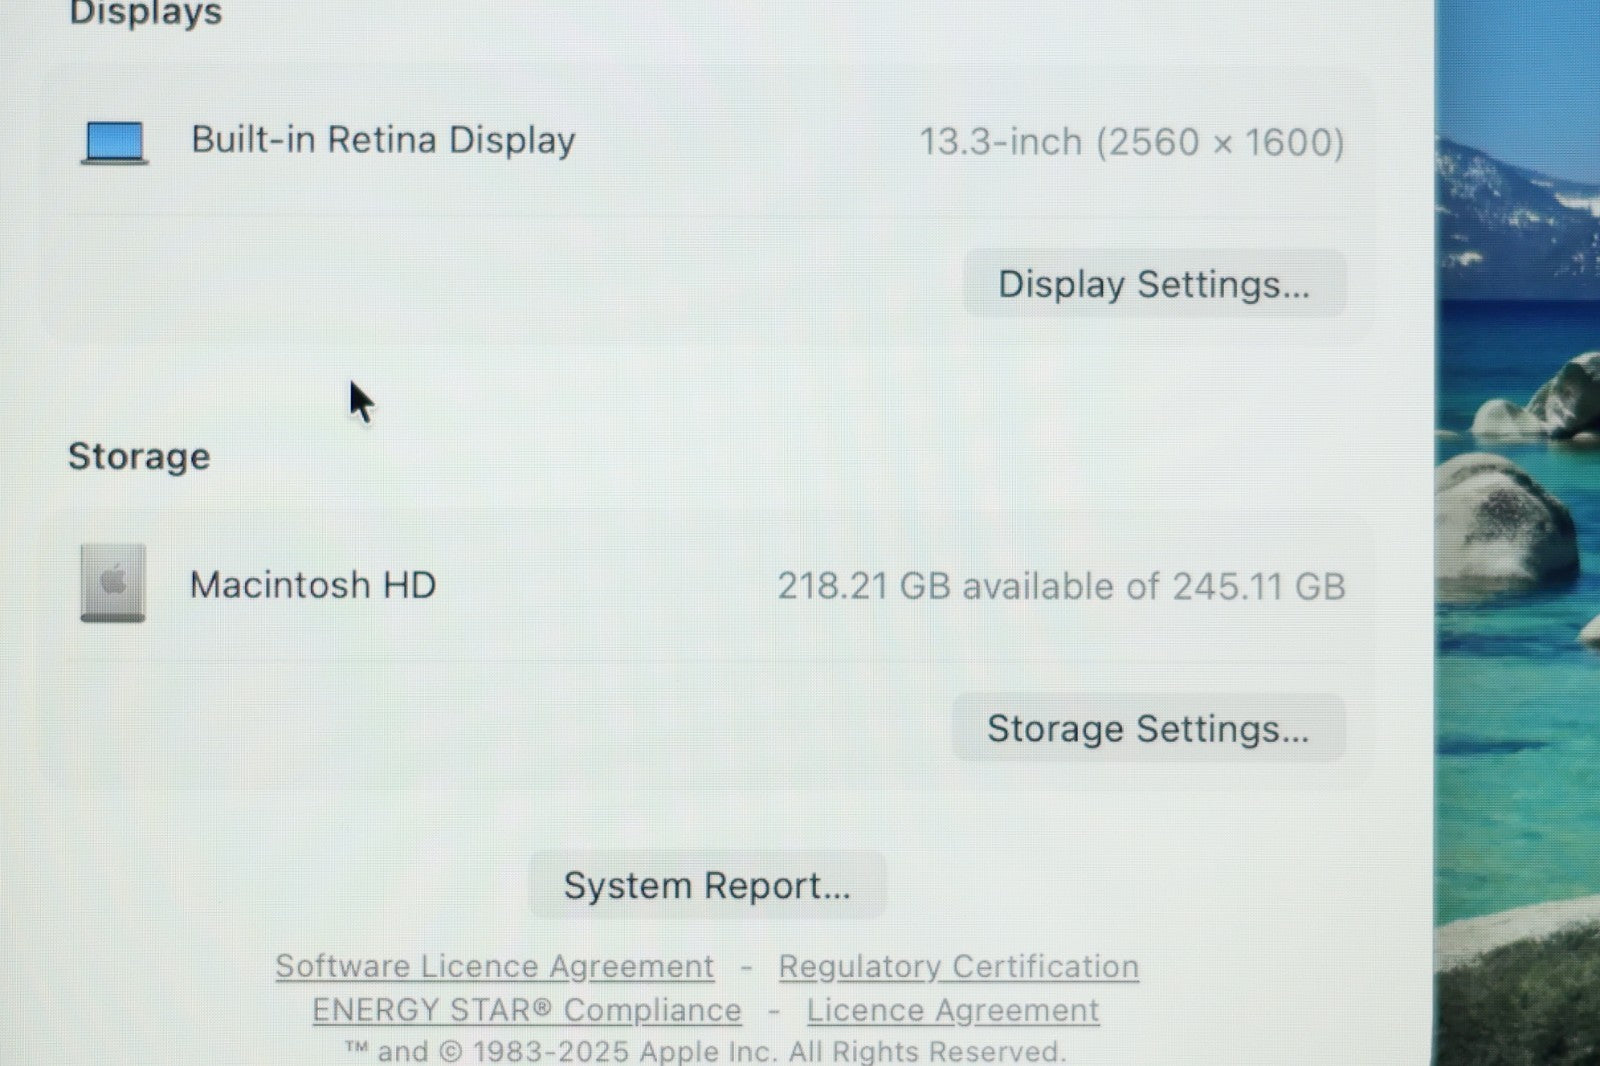Viewport: 1600px width, 1066px height.
Task: Open Display Settings
Action: point(1154,285)
